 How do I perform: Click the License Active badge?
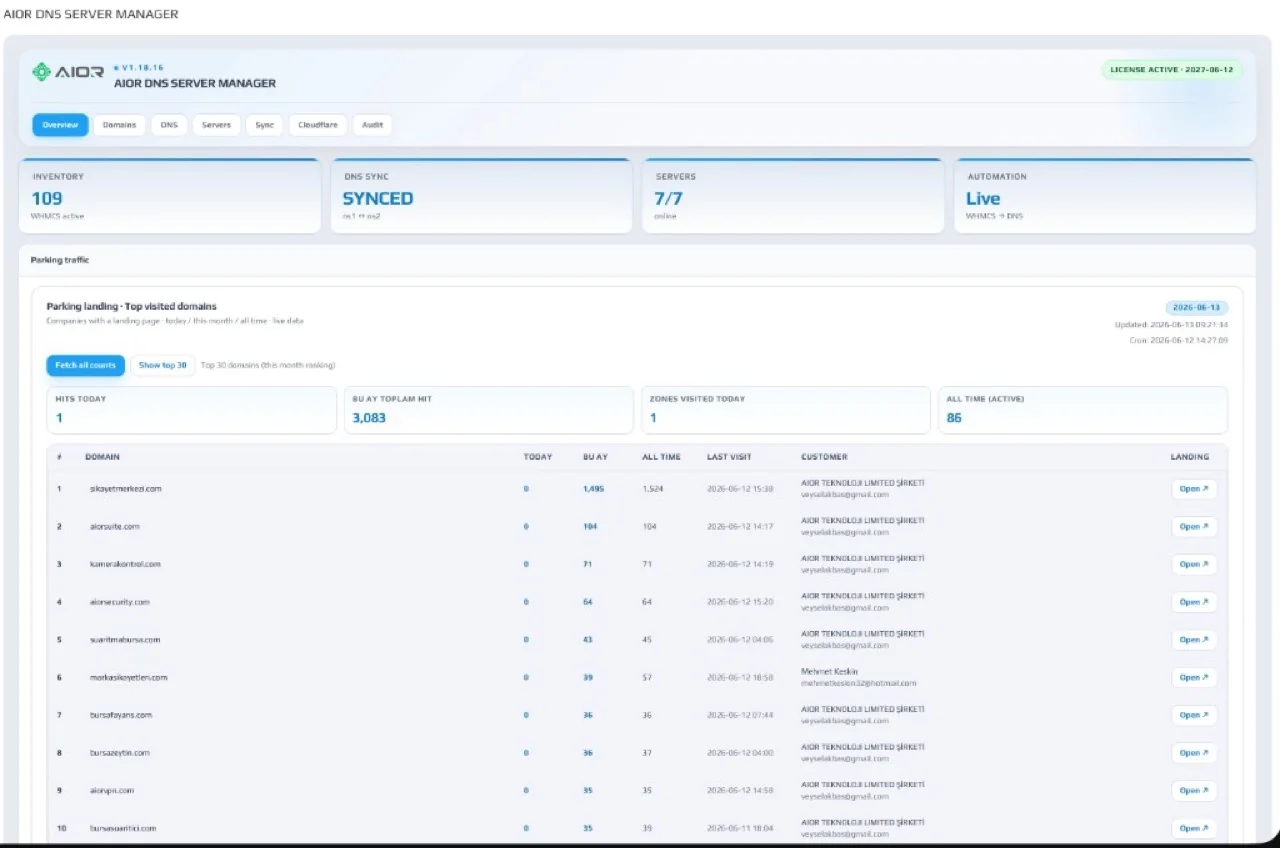(x=1172, y=70)
